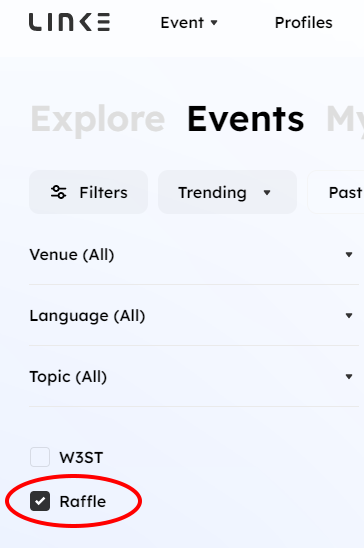
Task: Click the small arrow beside Event
Action: pos(214,23)
